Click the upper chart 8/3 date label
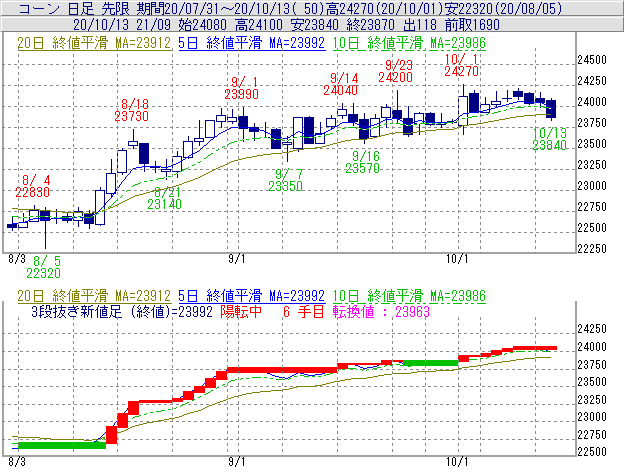The image size is (624, 473). pyautogui.click(x=17, y=259)
